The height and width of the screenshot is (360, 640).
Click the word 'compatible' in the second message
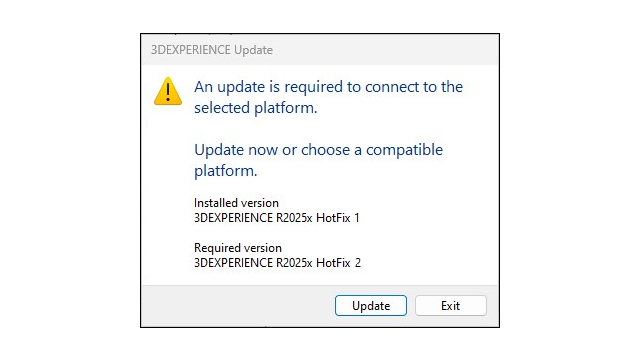click(404, 150)
